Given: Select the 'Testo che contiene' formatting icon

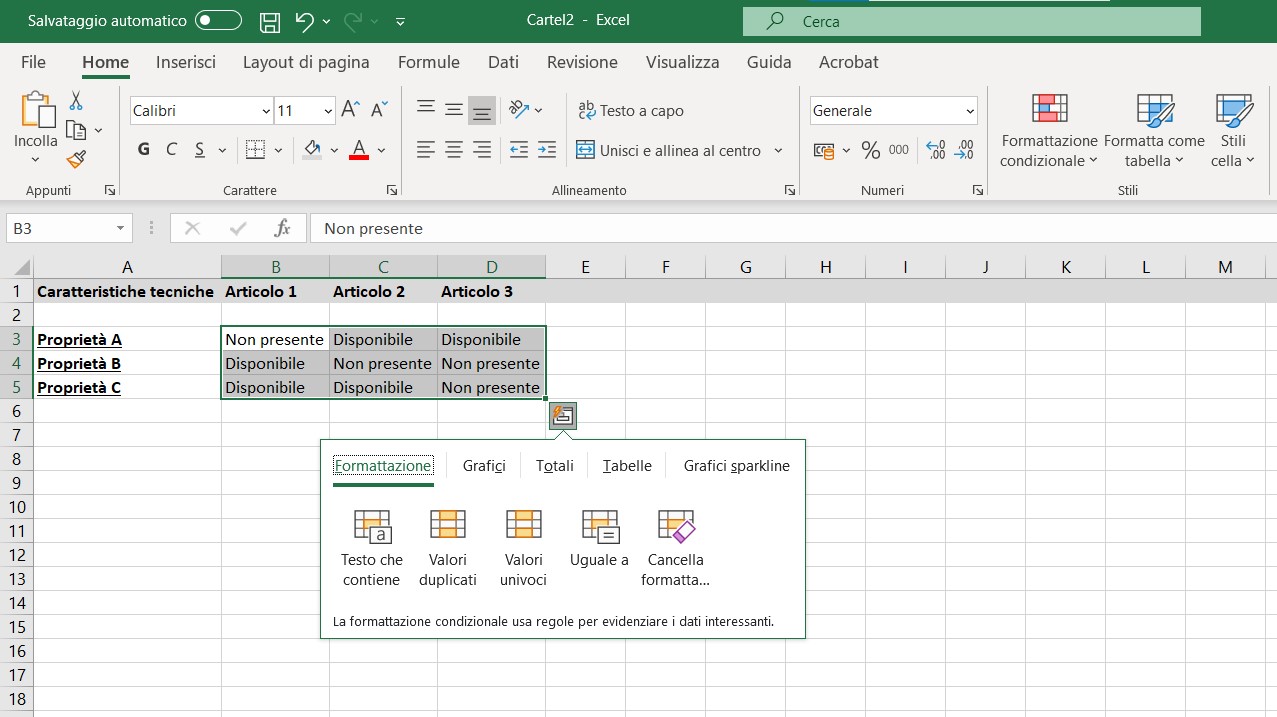Looking at the screenshot, I should click(x=371, y=526).
